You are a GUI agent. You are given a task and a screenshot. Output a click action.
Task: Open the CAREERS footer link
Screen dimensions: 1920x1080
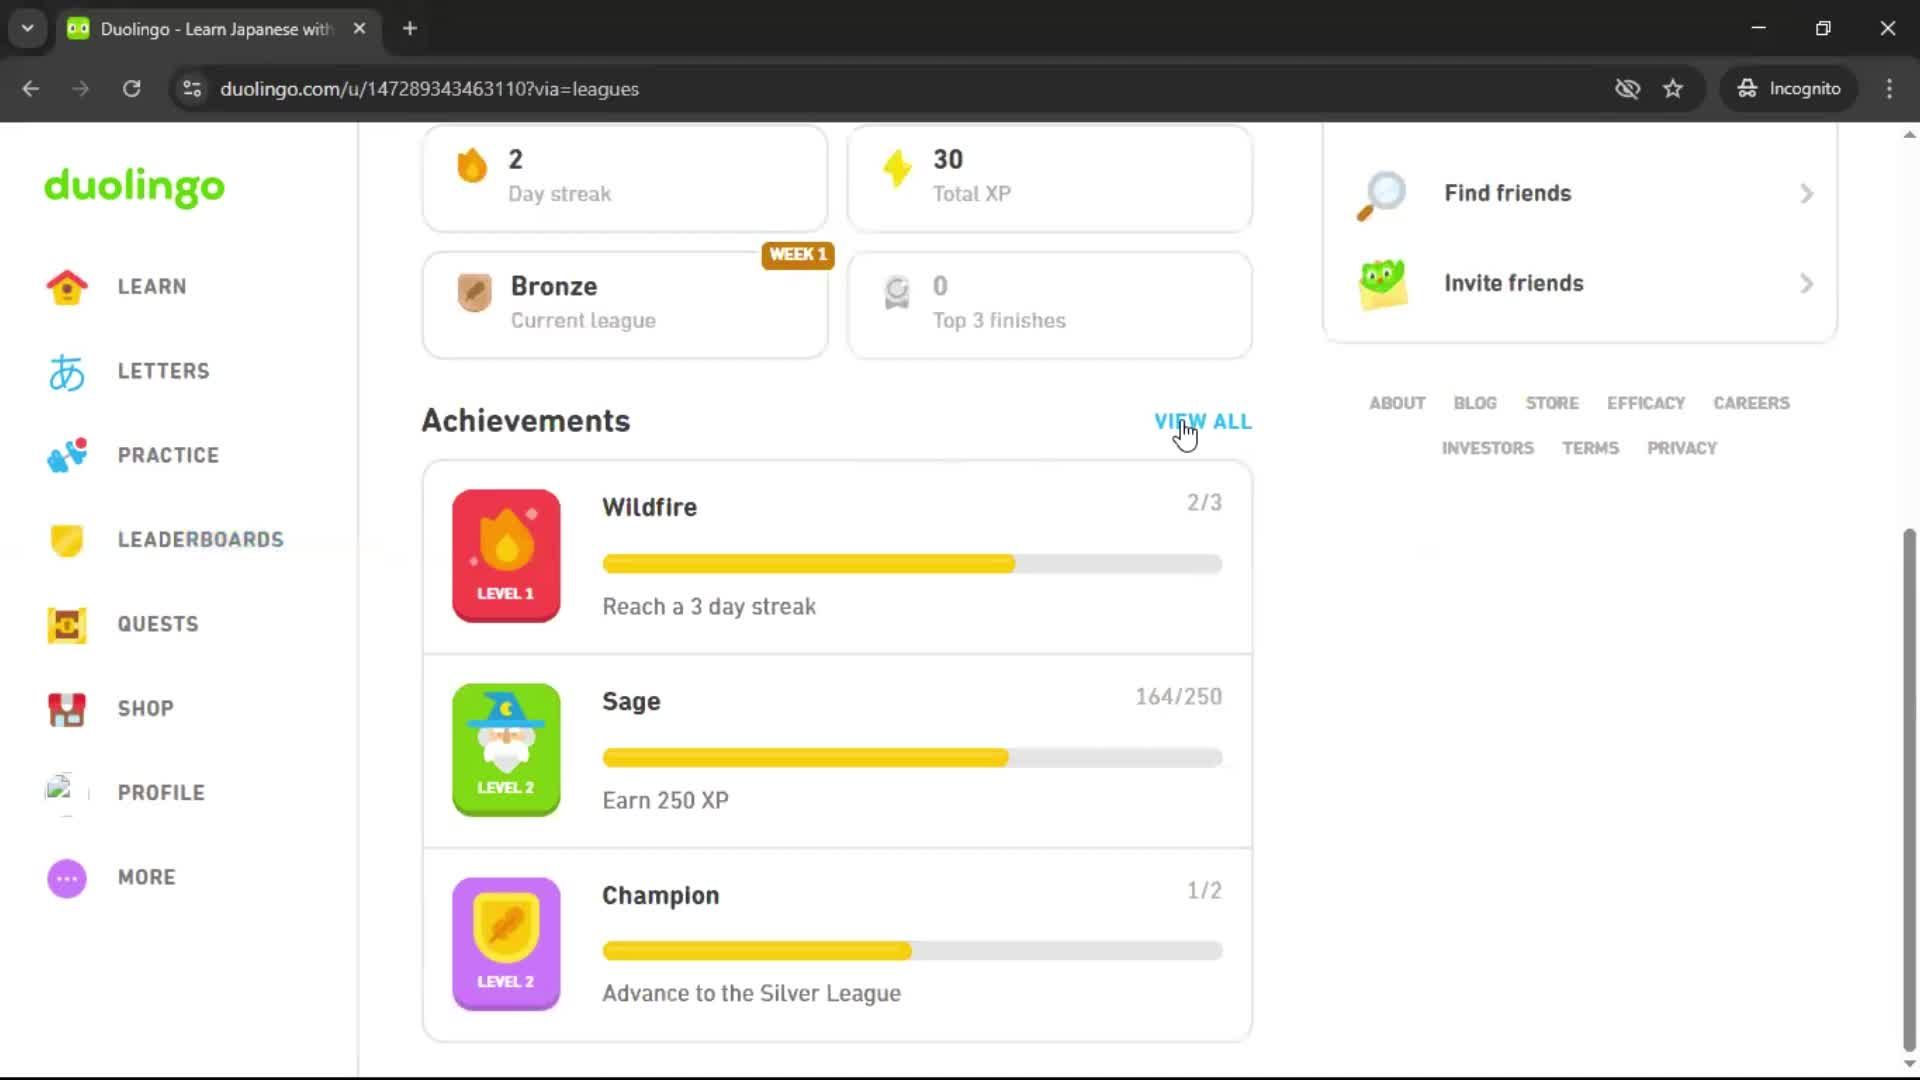pyautogui.click(x=1751, y=402)
